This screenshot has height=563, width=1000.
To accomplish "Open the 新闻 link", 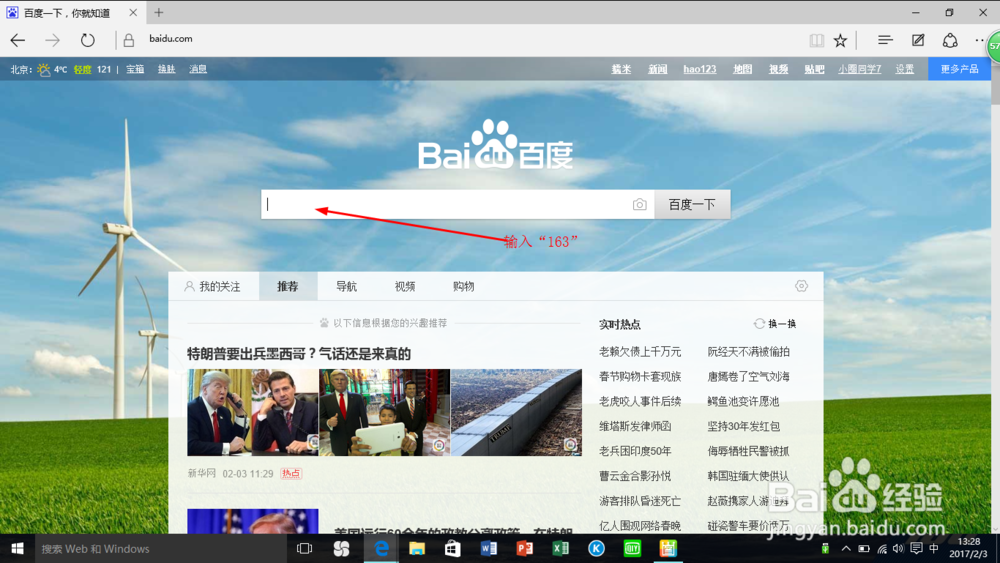I will tap(658, 69).
